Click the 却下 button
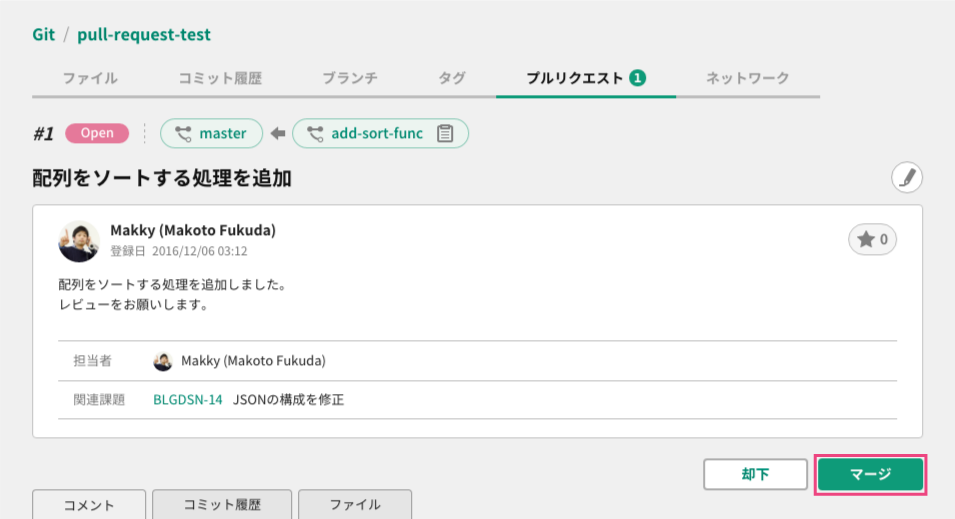The image size is (955, 519). click(x=755, y=474)
